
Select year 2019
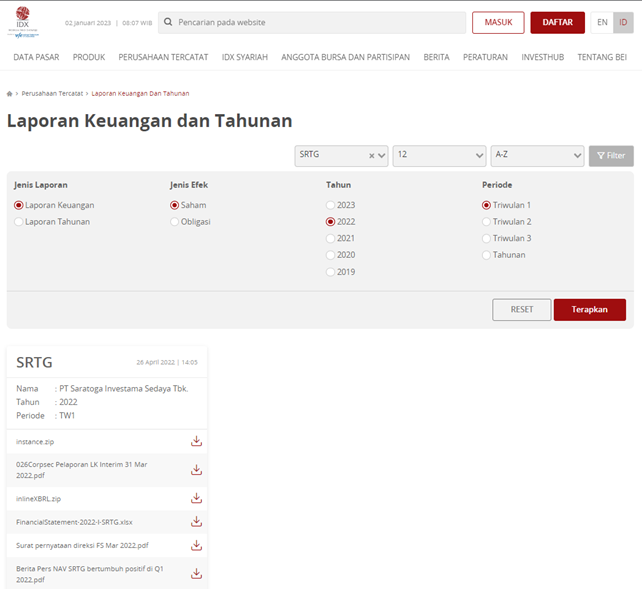tap(330, 272)
